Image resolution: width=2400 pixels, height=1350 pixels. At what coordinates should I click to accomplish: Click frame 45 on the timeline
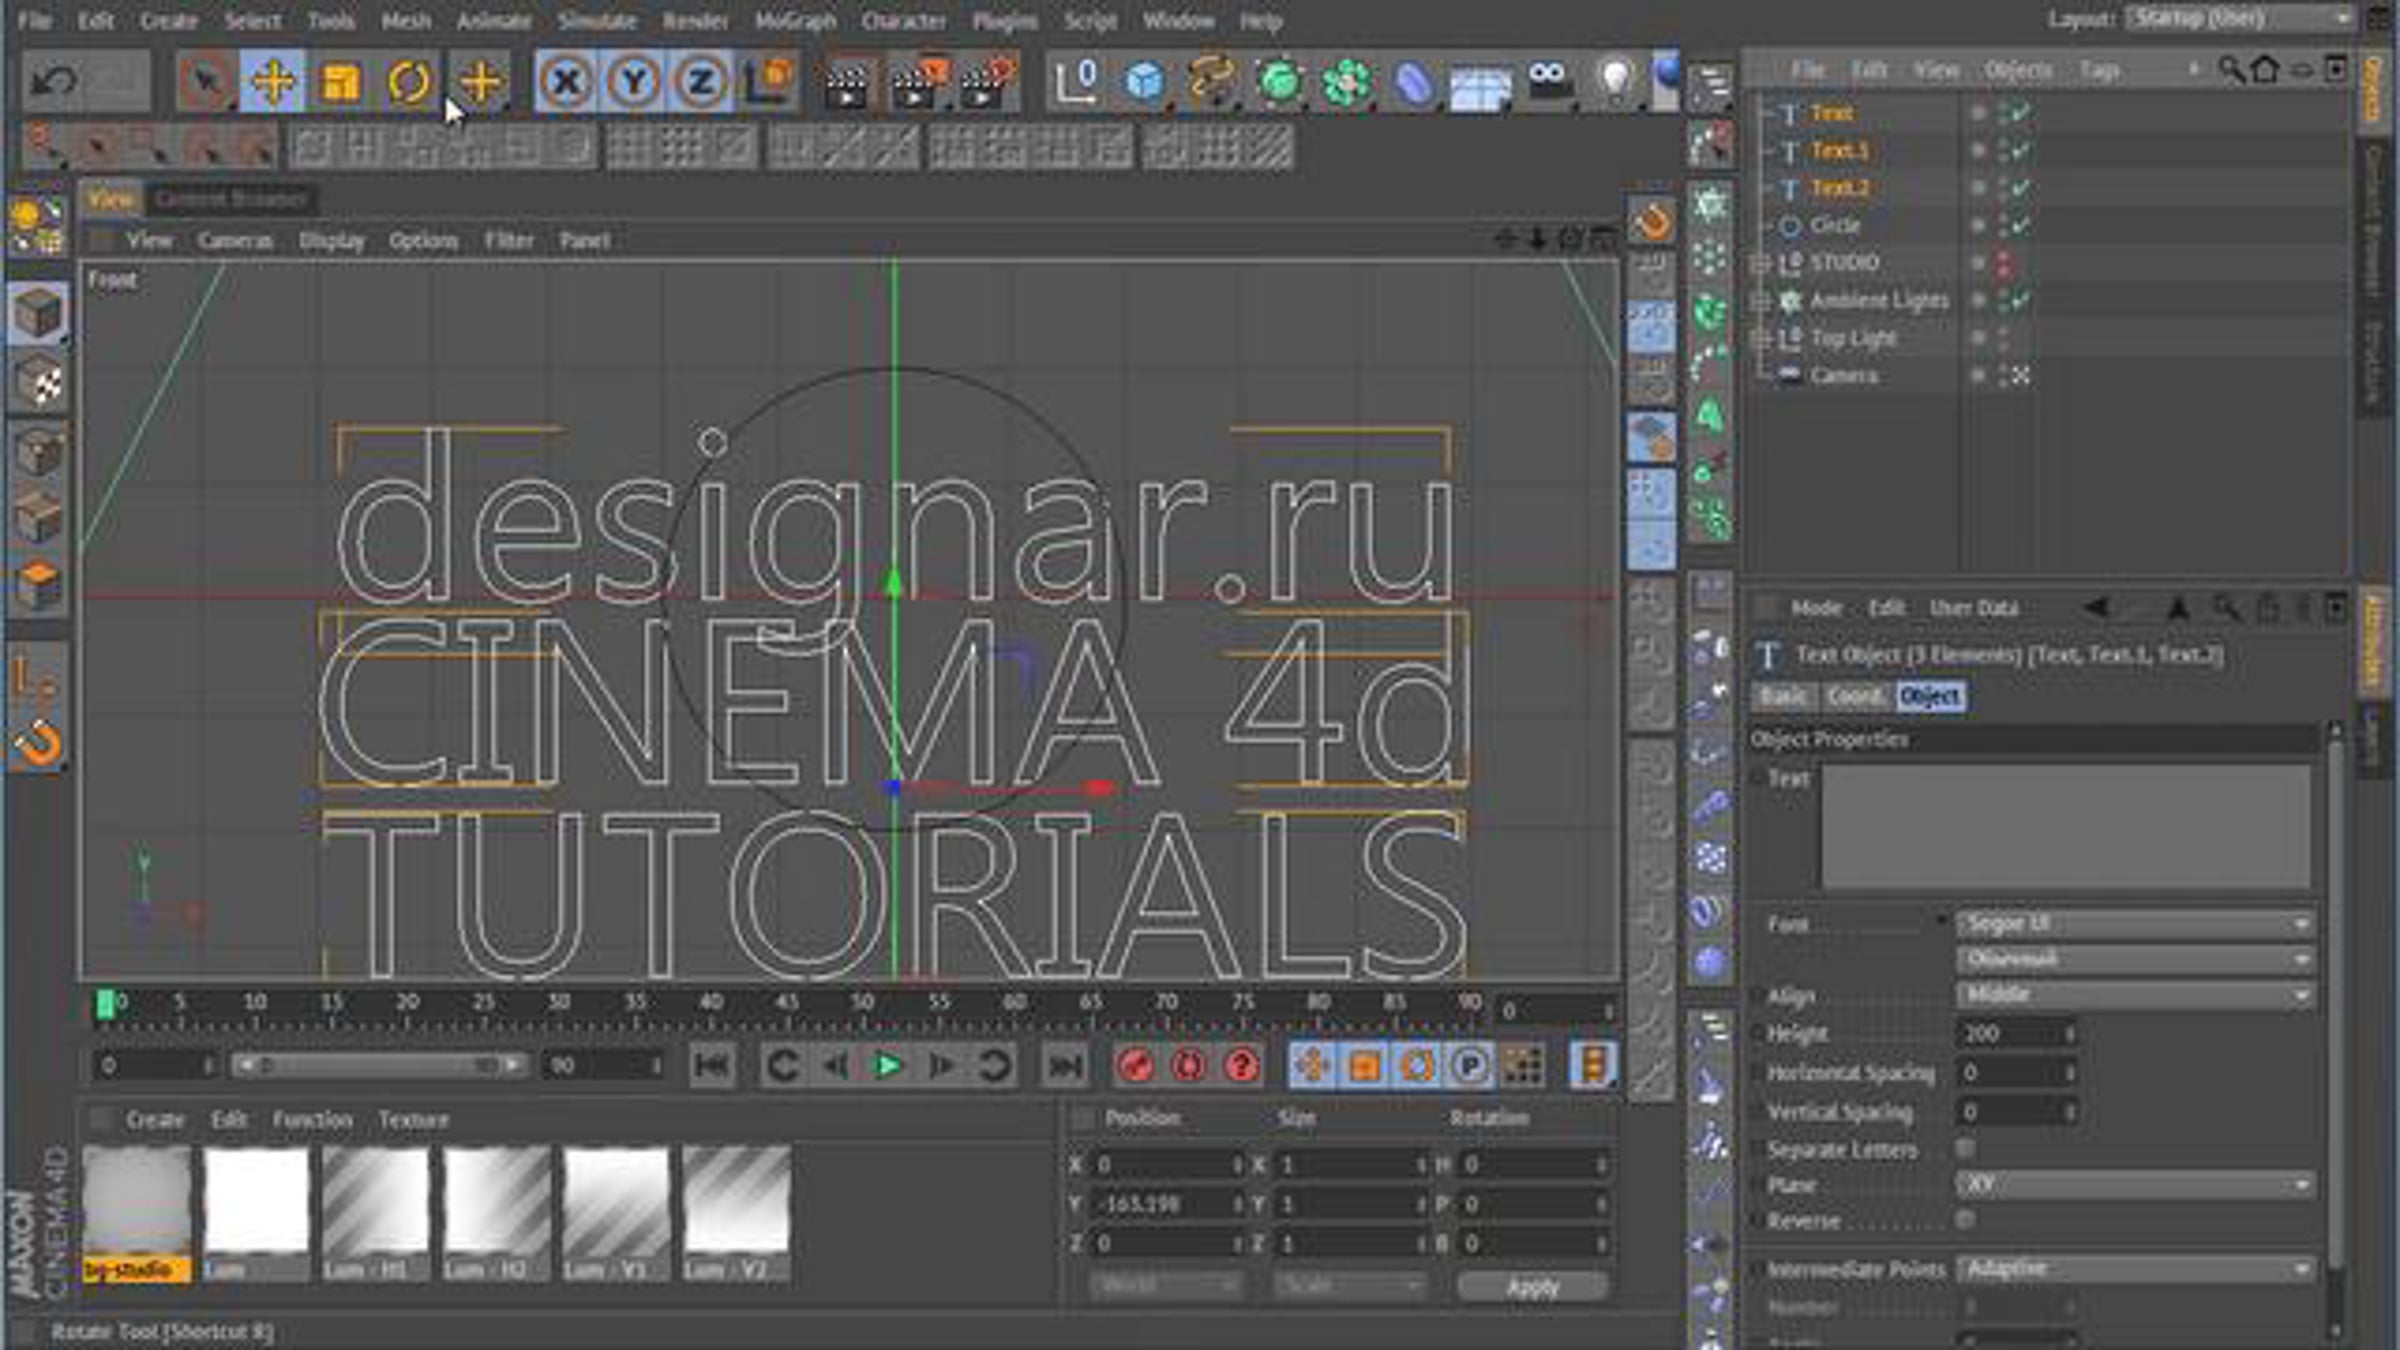click(x=787, y=1002)
